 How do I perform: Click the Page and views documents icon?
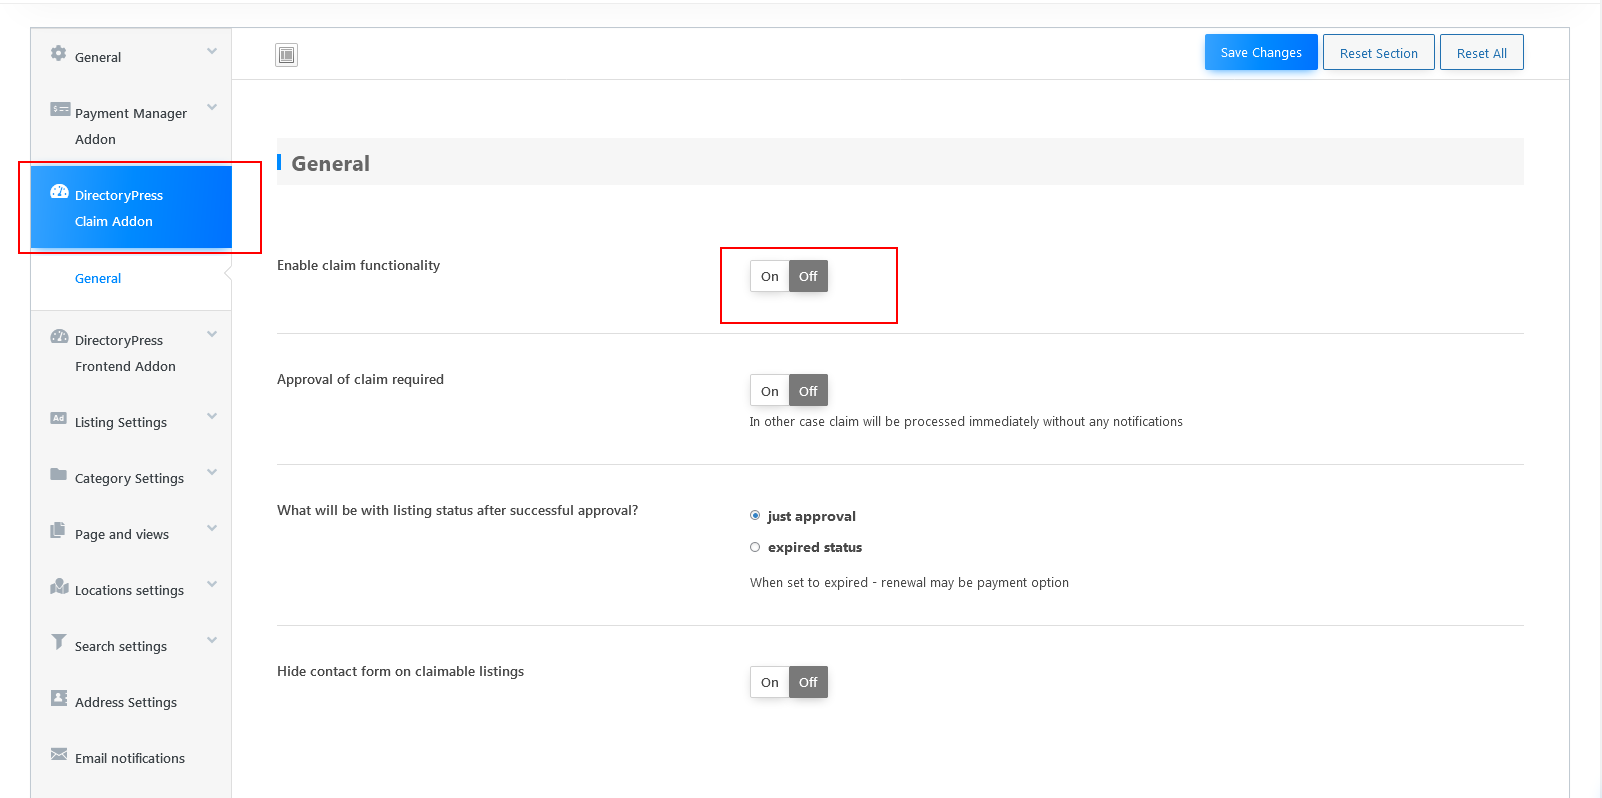click(58, 530)
